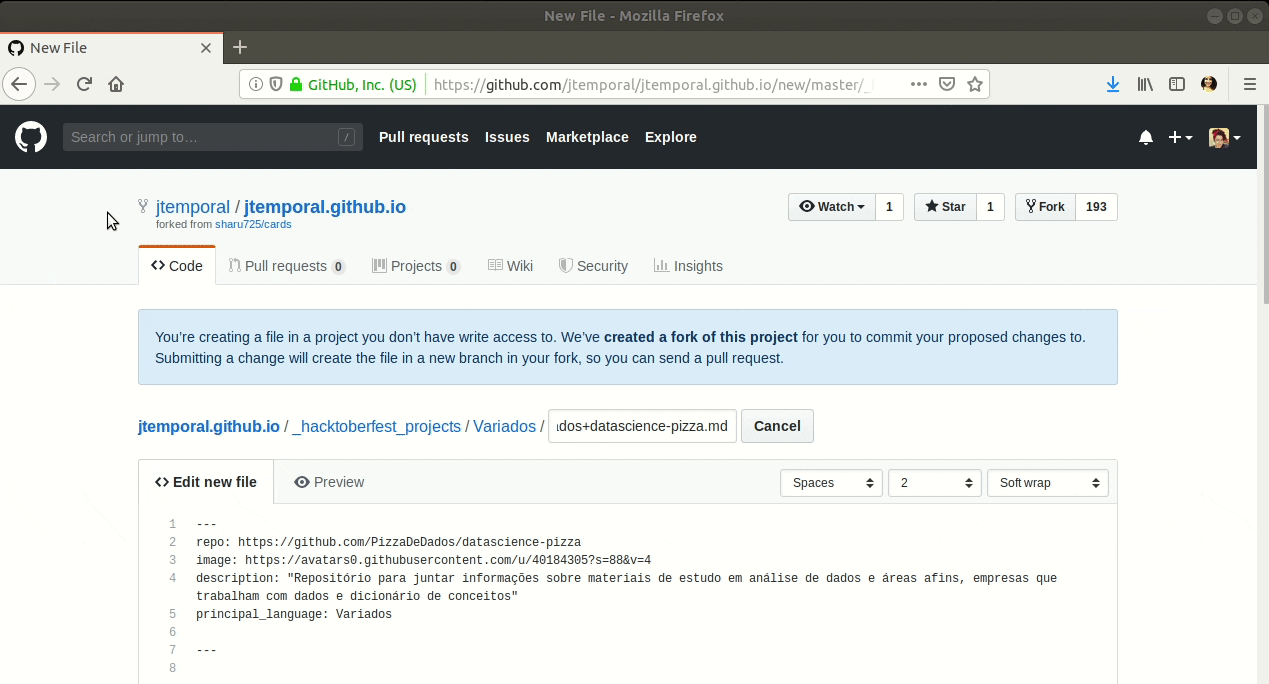1269x684 pixels.
Task: Open Firefox downloads arrow
Action: coord(1113,84)
